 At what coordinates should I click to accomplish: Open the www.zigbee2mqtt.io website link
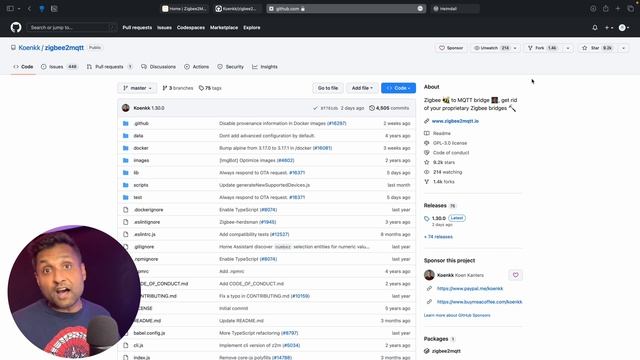[455, 121]
